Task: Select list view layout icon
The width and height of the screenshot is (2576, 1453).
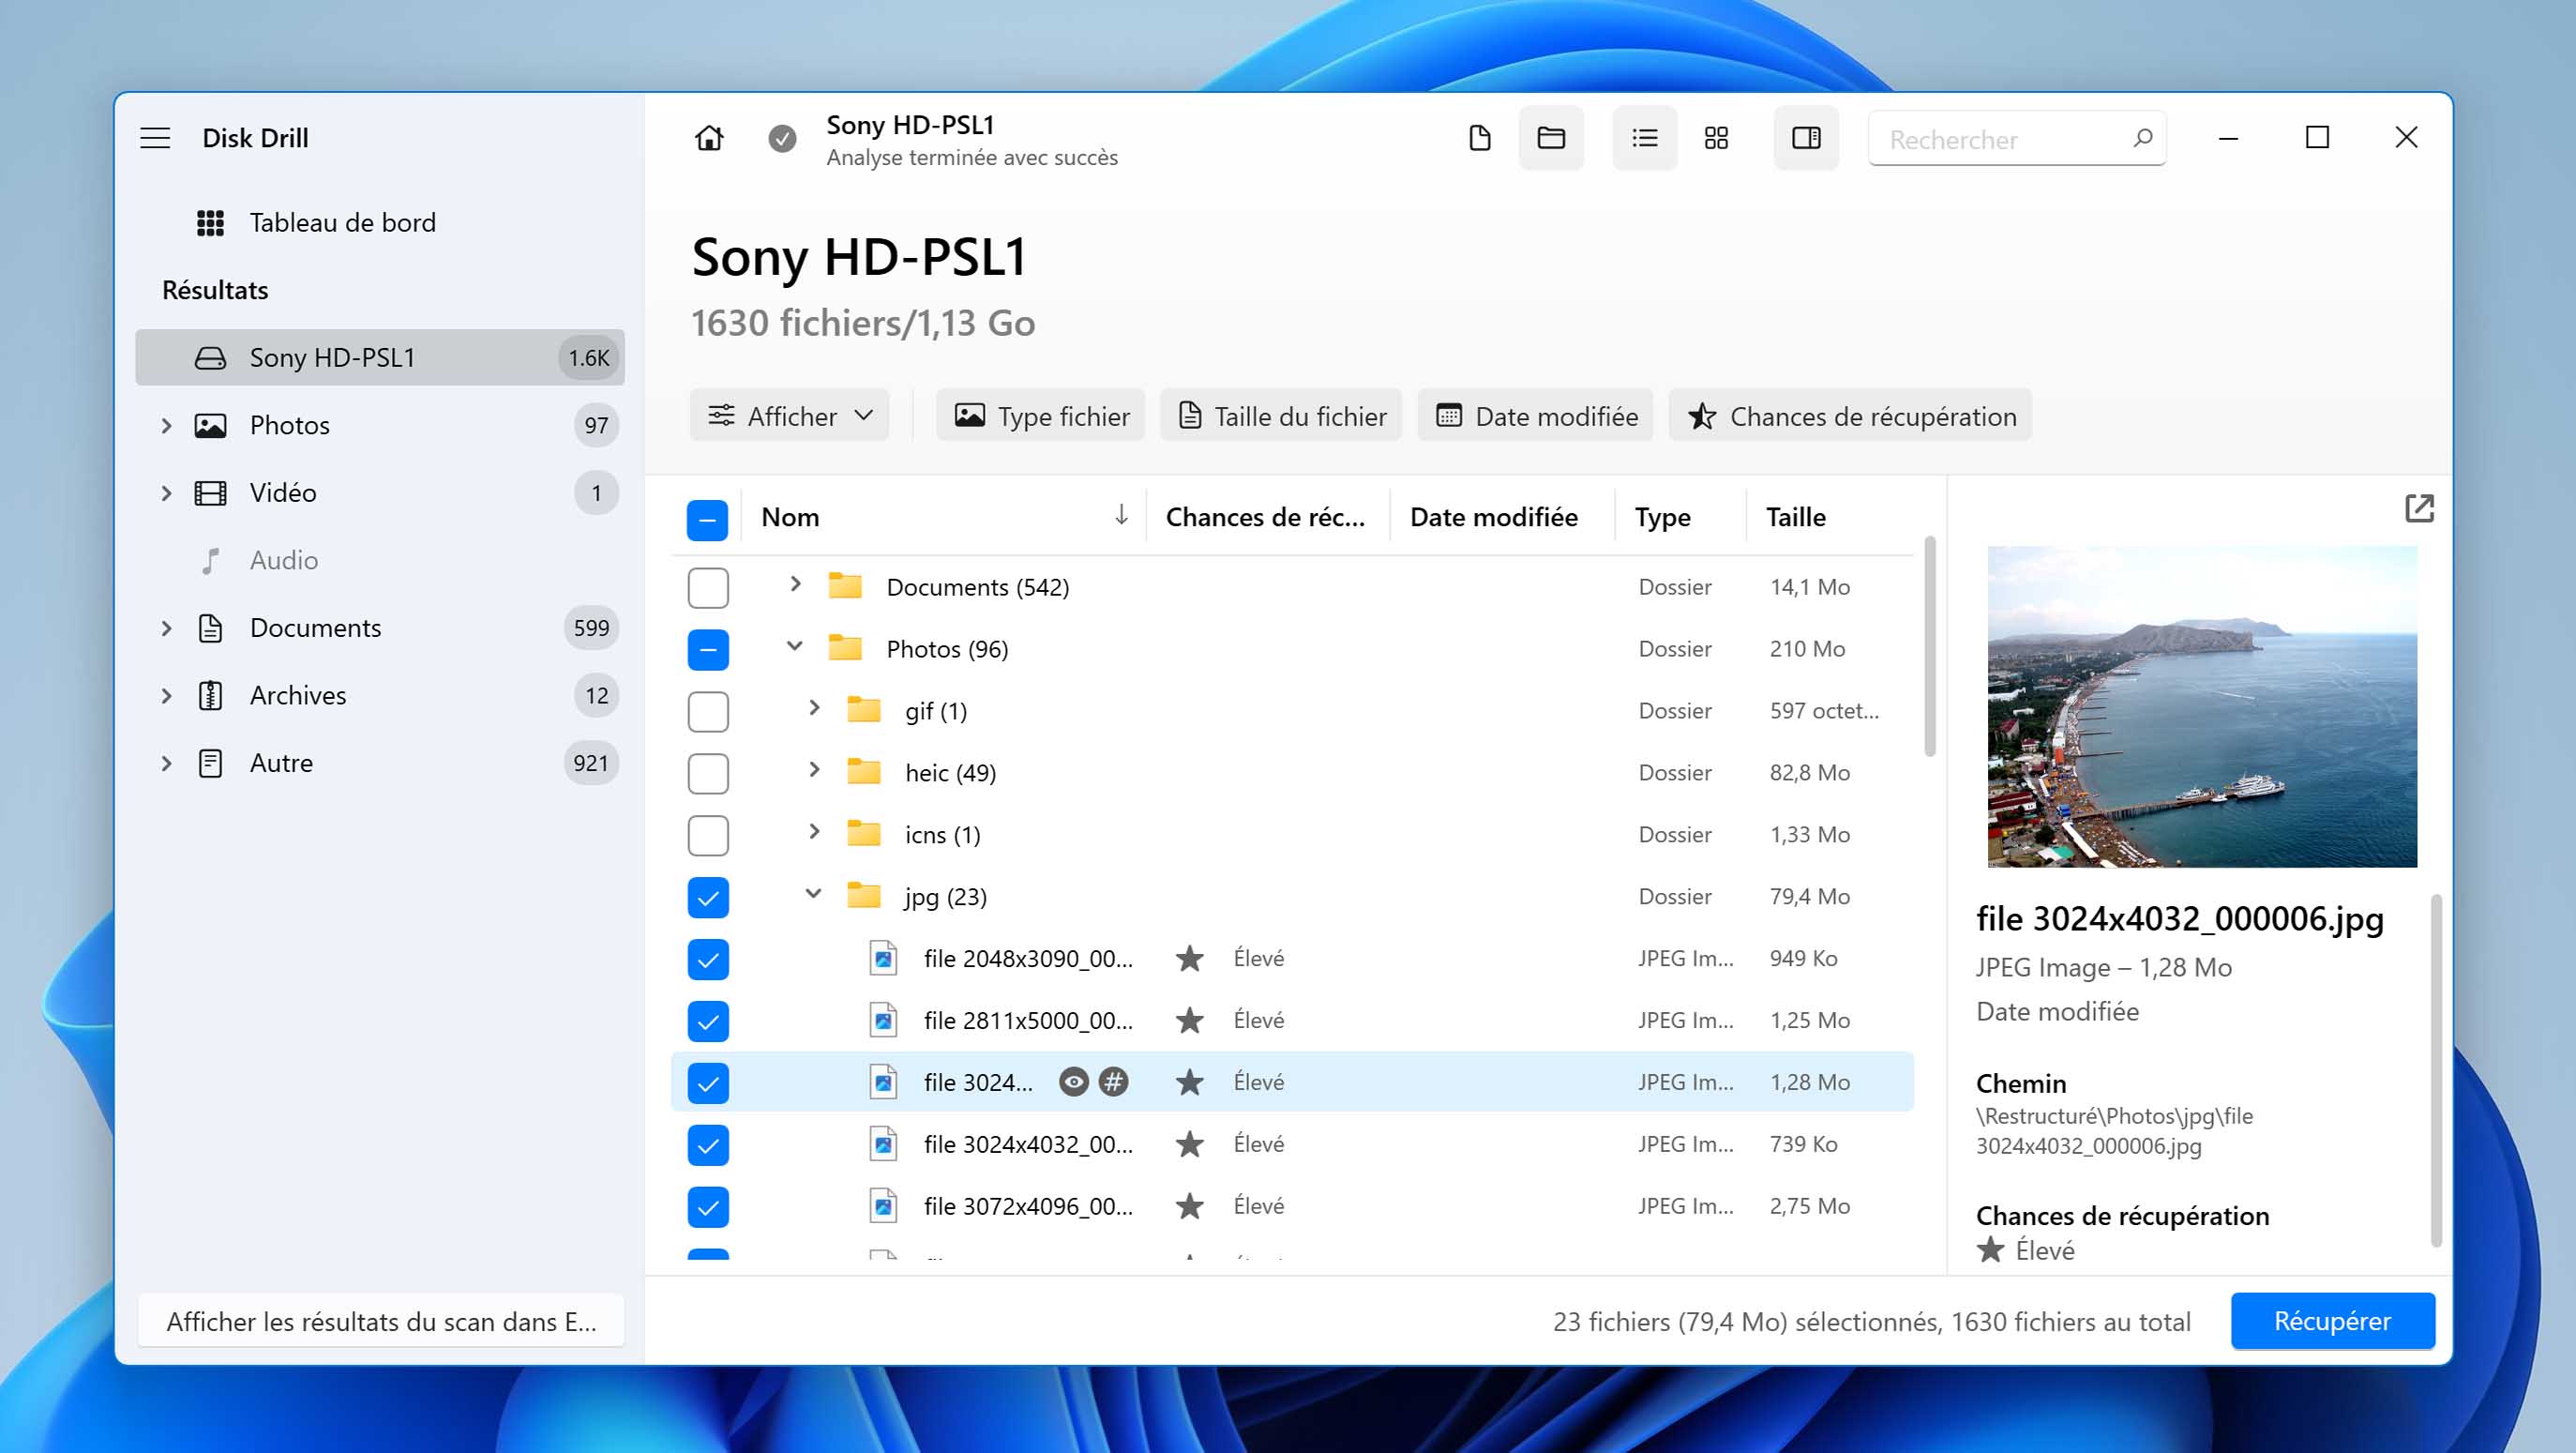Action: (1644, 138)
